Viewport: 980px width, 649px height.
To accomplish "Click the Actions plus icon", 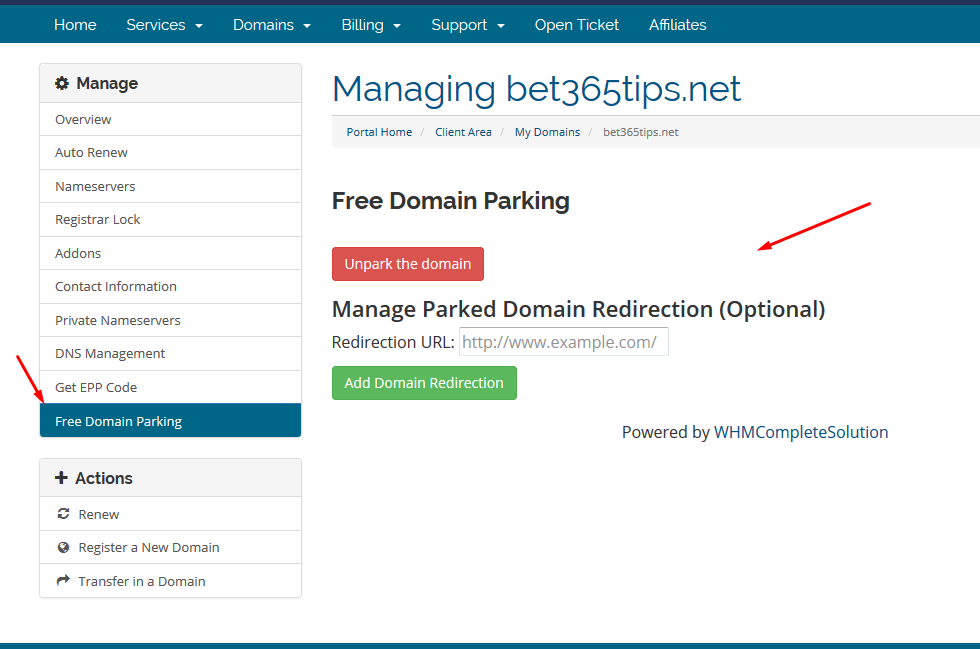I will [61, 478].
